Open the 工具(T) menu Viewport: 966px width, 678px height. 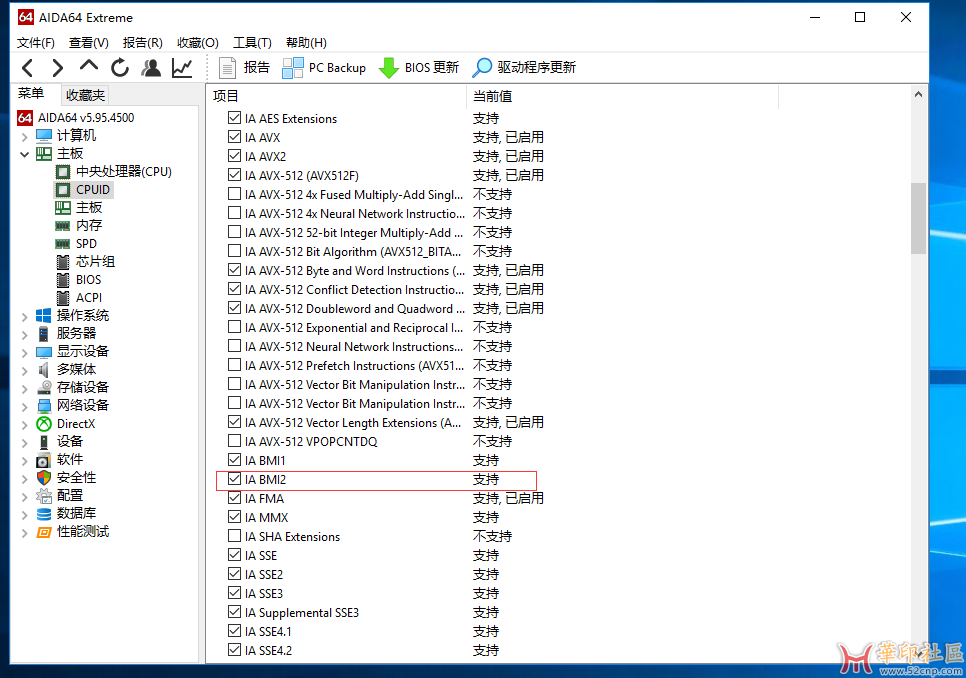(252, 42)
